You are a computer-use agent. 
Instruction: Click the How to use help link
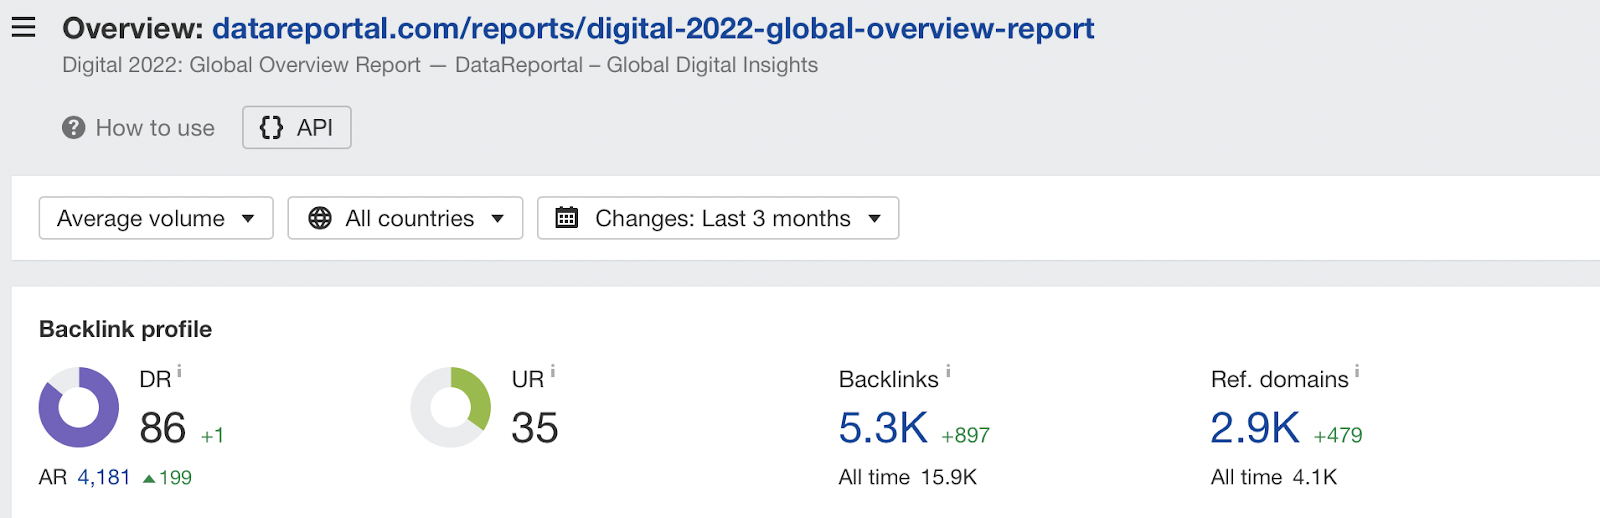click(155, 128)
